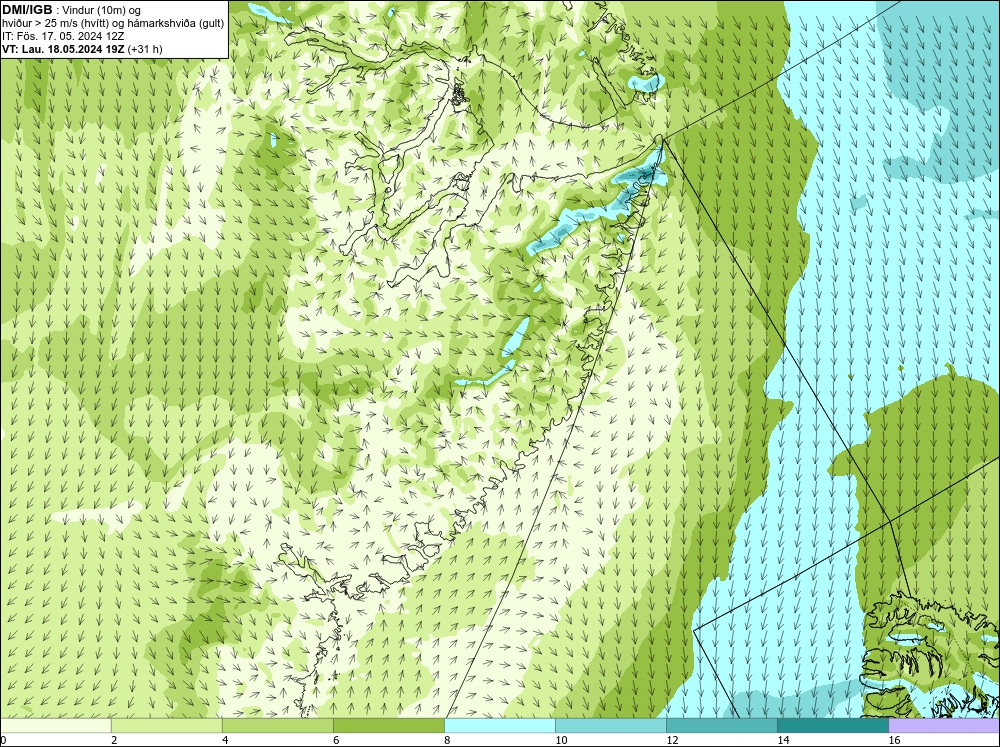
Task: Click the '0' label at the legend start
Action: 3,740
